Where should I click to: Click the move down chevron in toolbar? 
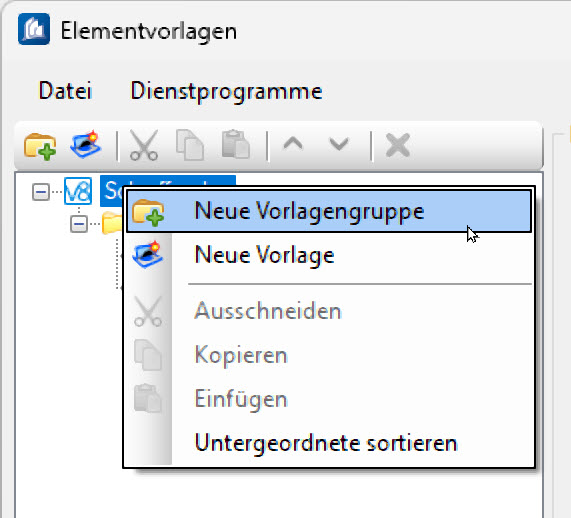339,144
